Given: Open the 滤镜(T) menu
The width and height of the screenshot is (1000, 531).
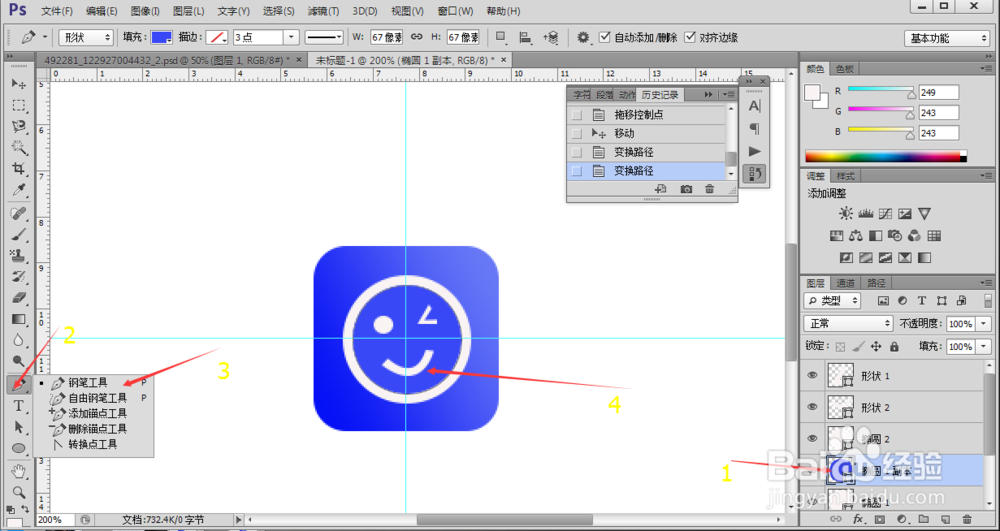Looking at the screenshot, I should [x=323, y=11].
